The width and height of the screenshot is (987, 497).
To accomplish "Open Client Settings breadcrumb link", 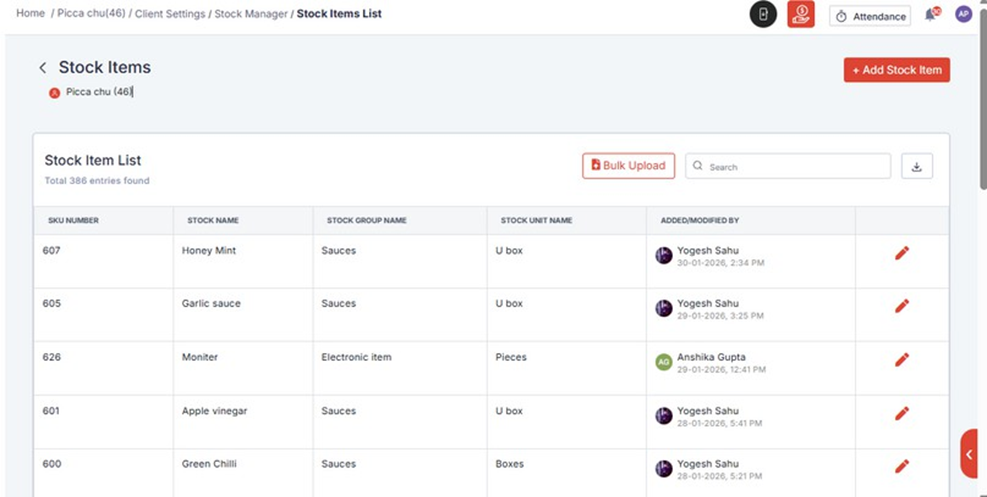I will point(170,14).
